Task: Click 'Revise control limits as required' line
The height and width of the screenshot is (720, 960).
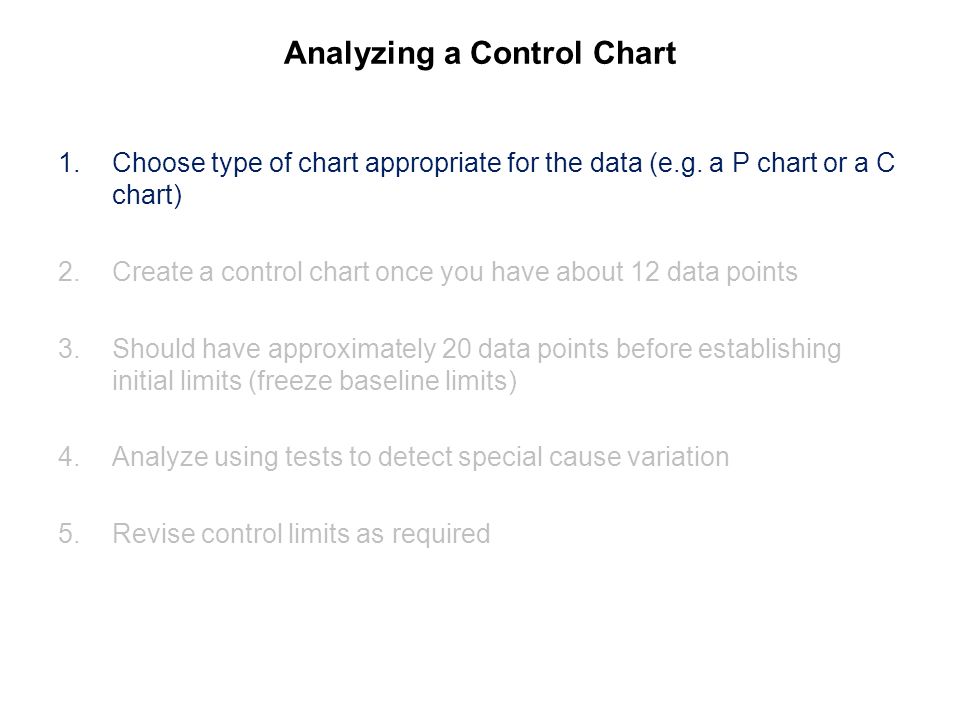Action: [x=301, y=535]
